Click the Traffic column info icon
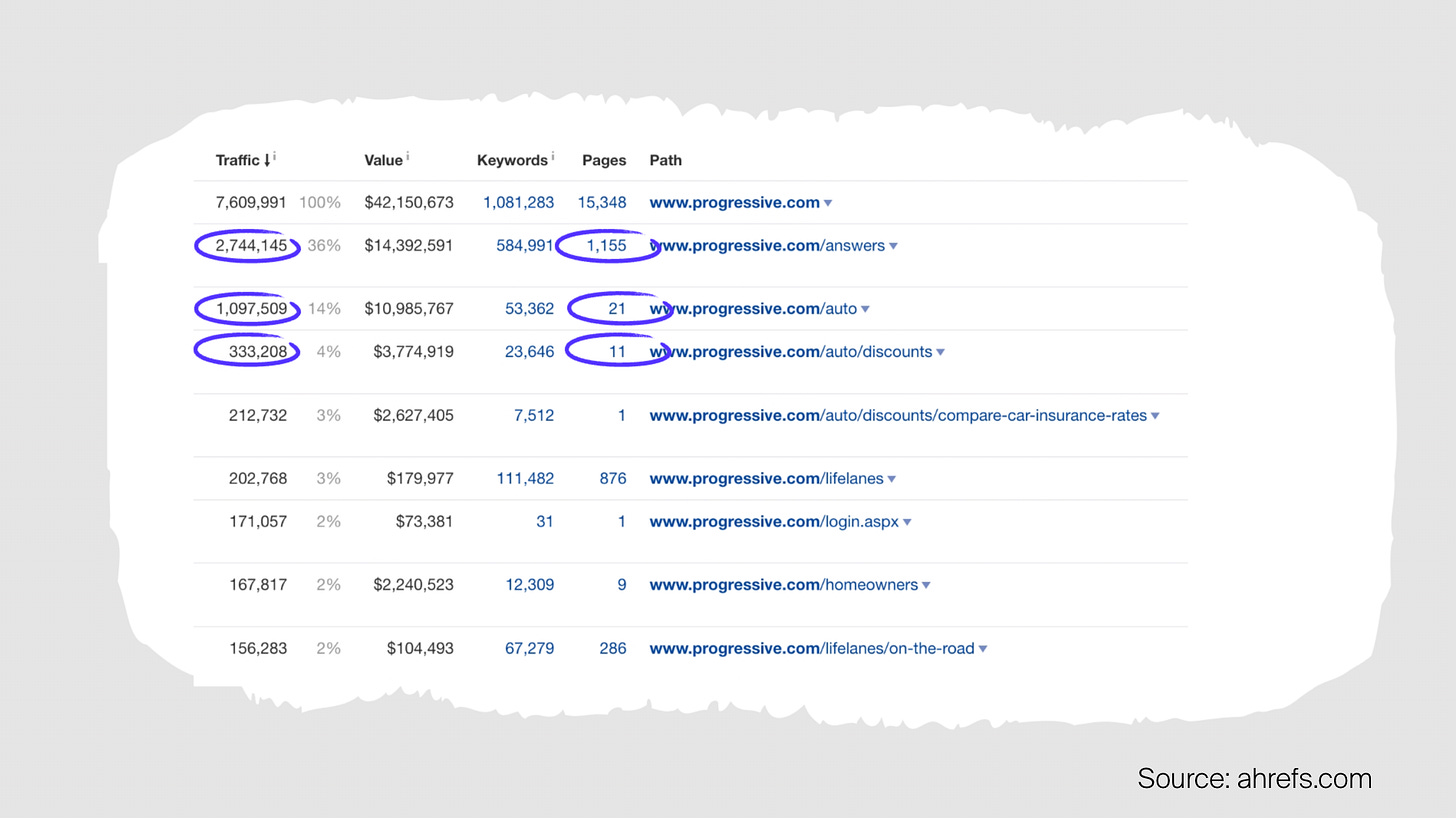The width and height of the screenshot is (1456, 818). pos(275,157)
